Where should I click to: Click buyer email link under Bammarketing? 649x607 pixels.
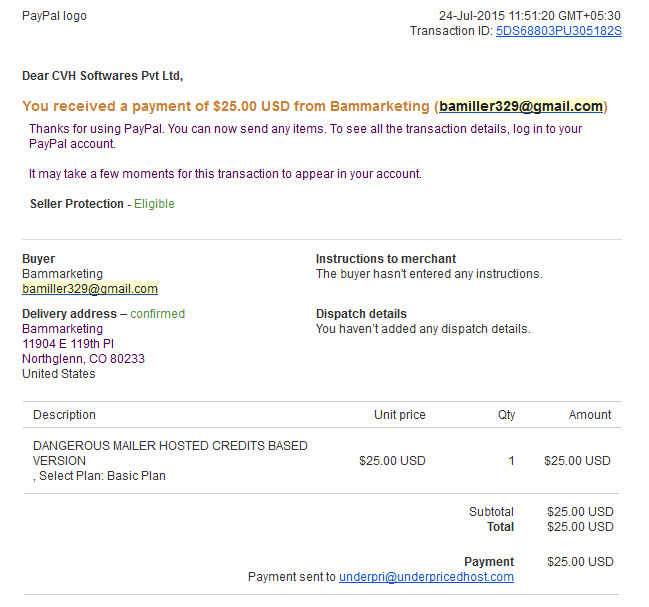[x=90, y=289]
